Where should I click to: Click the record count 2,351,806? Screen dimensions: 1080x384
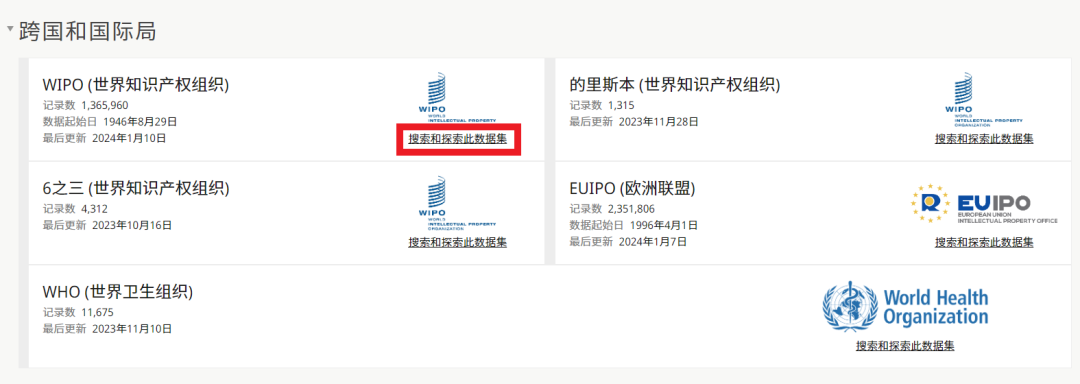tap(632, 209)
